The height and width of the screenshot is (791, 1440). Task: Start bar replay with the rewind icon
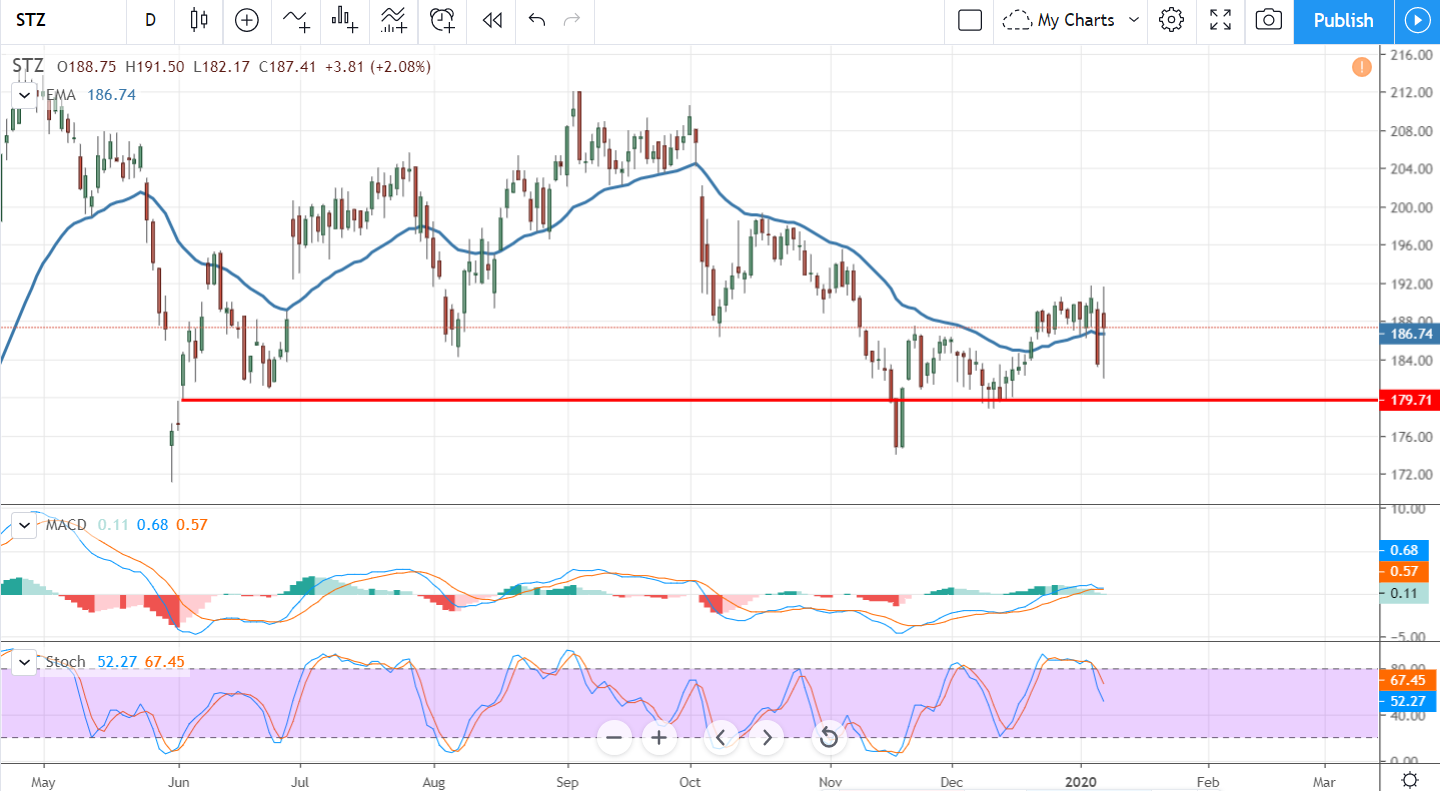click(491, 20)
